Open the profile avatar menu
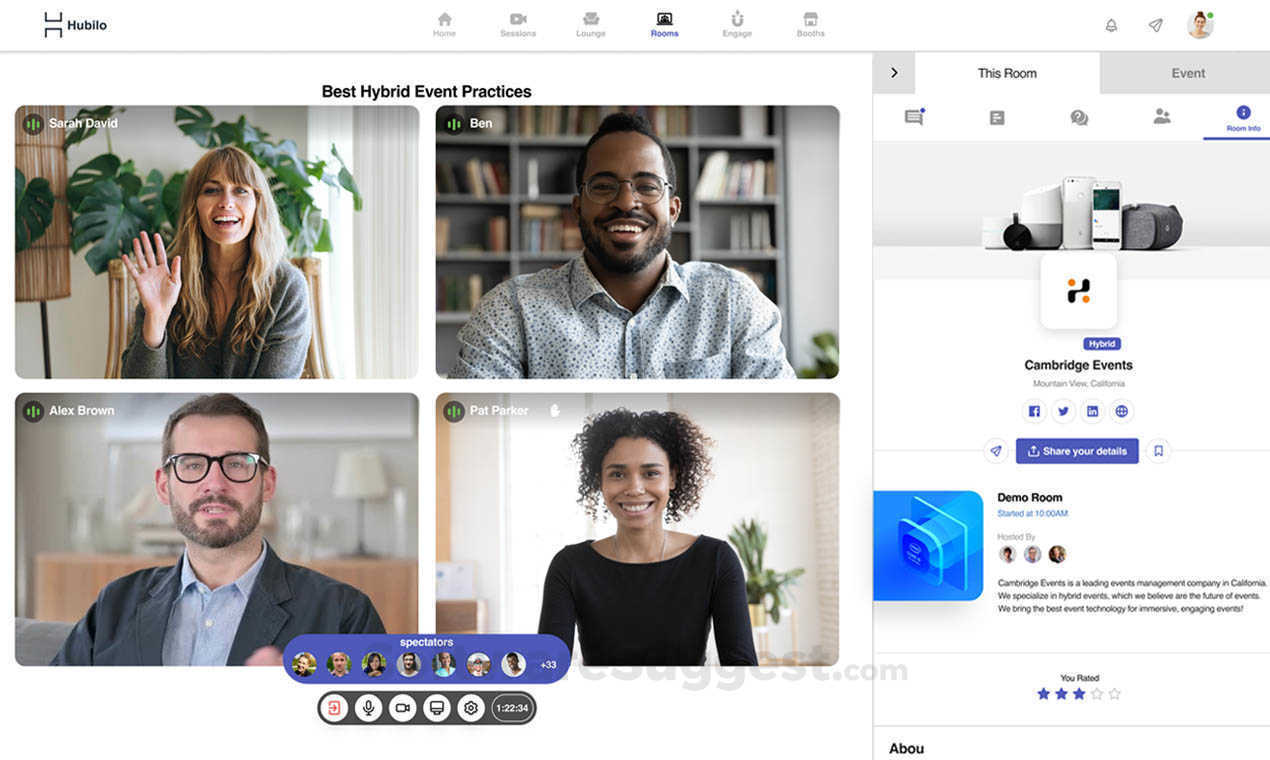 [1200, 25]
